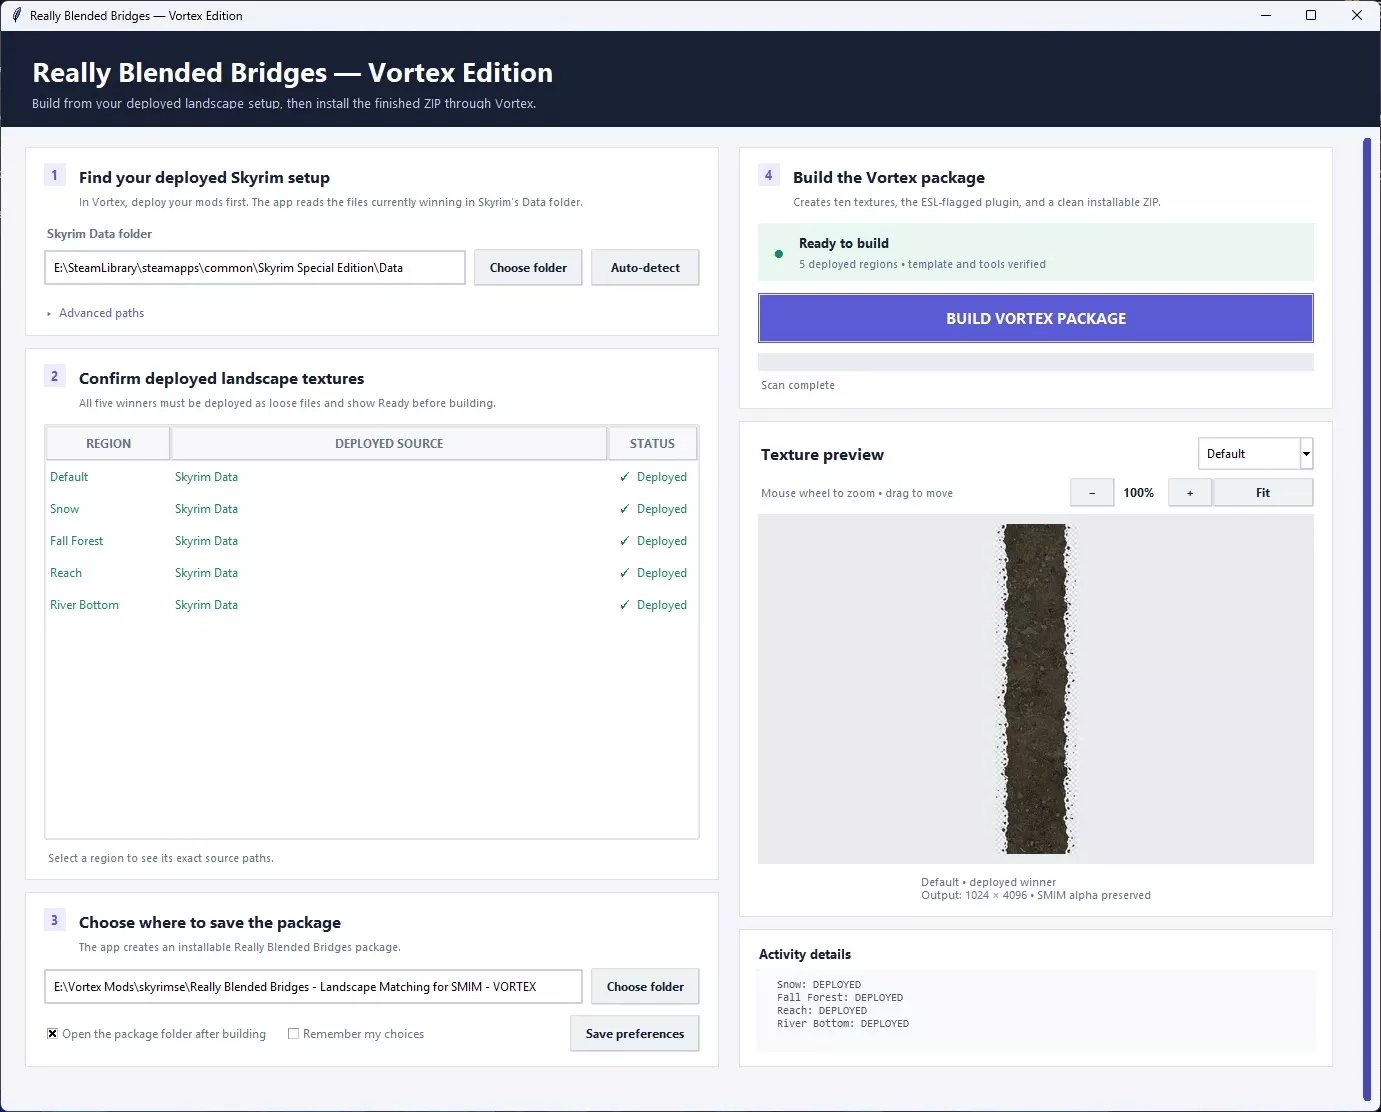Screen dimensions: 1381x1112
Task: Click the Auto-detect button
Action: point(645,268)
